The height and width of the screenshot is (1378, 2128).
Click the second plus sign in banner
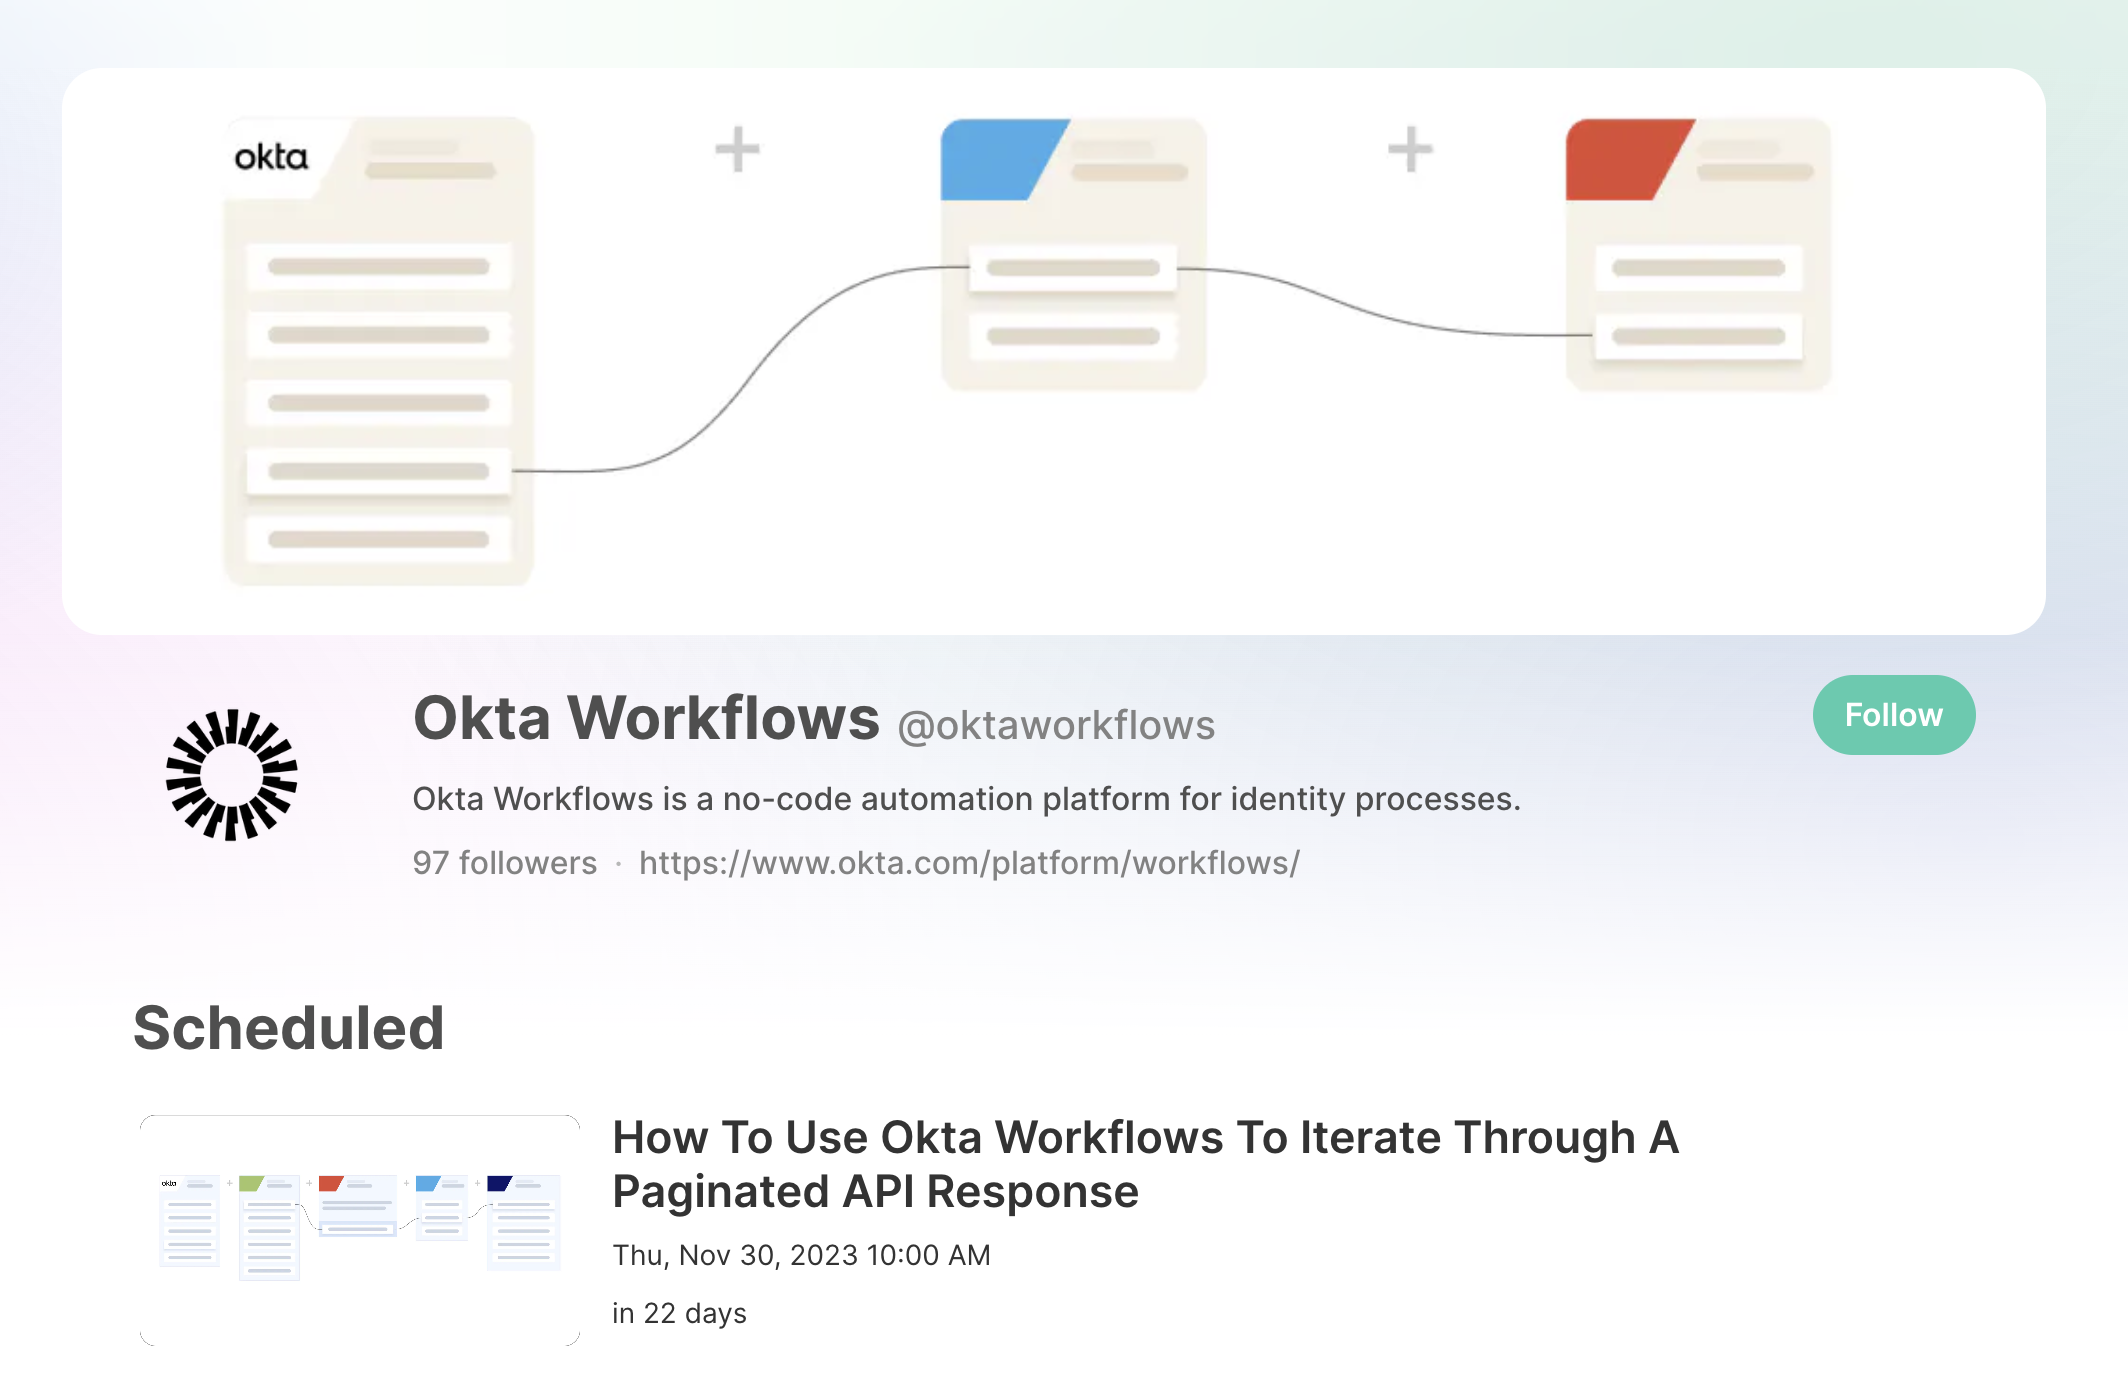point(1410,149)
